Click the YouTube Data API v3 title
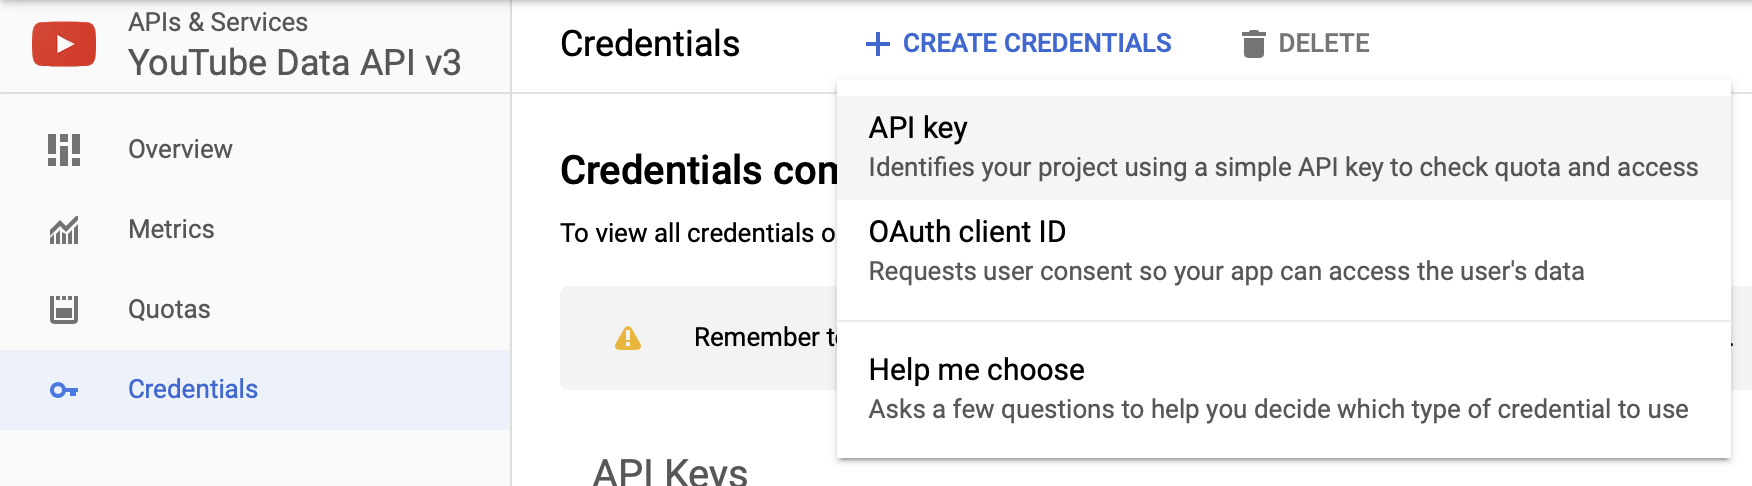 pyautogui.click(x=295, y=63)
